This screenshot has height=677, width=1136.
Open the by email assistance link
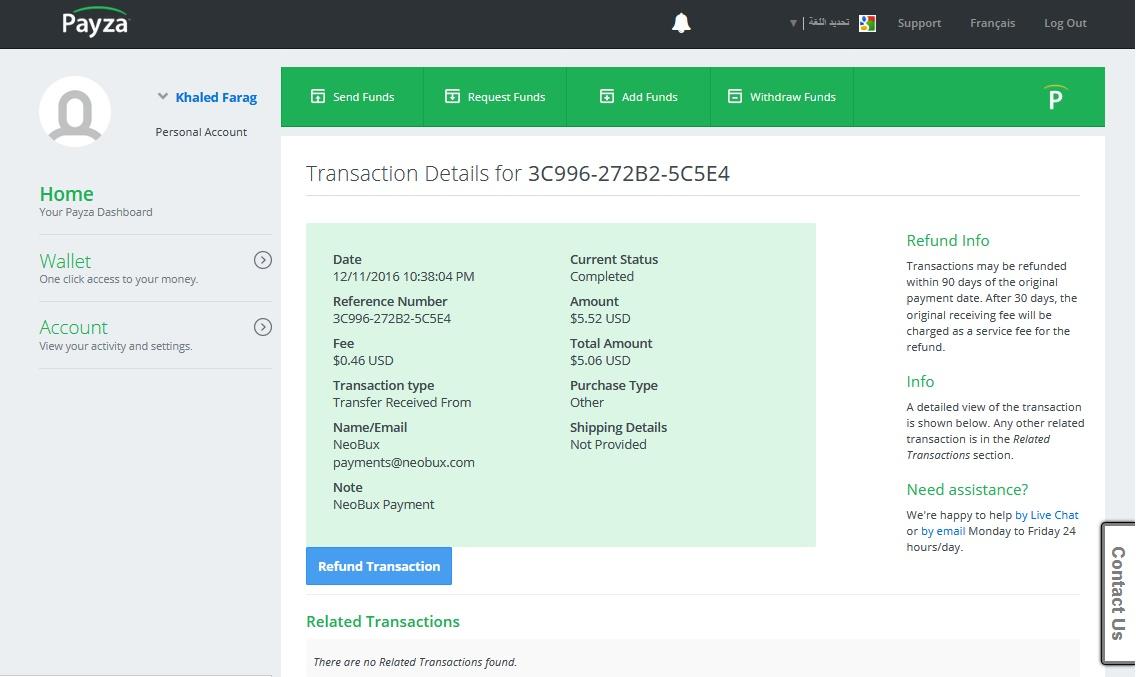coord(943,531)
